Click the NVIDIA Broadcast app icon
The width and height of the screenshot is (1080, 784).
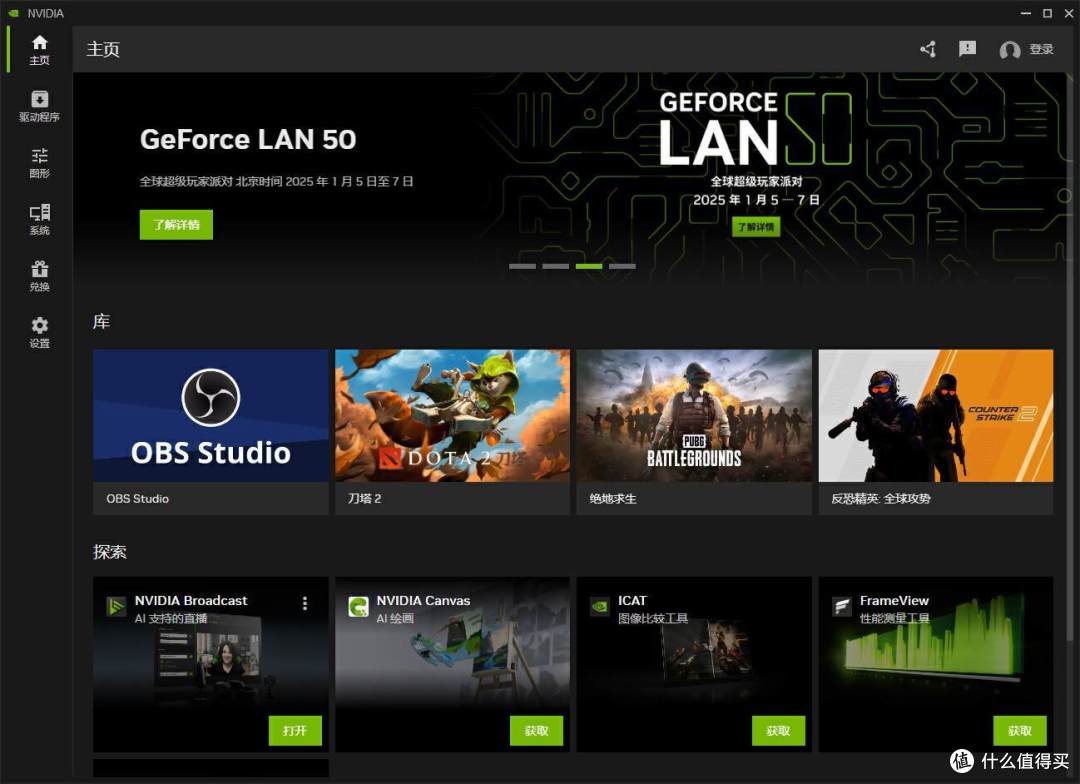pyautogui.click(x=116, y=606)
